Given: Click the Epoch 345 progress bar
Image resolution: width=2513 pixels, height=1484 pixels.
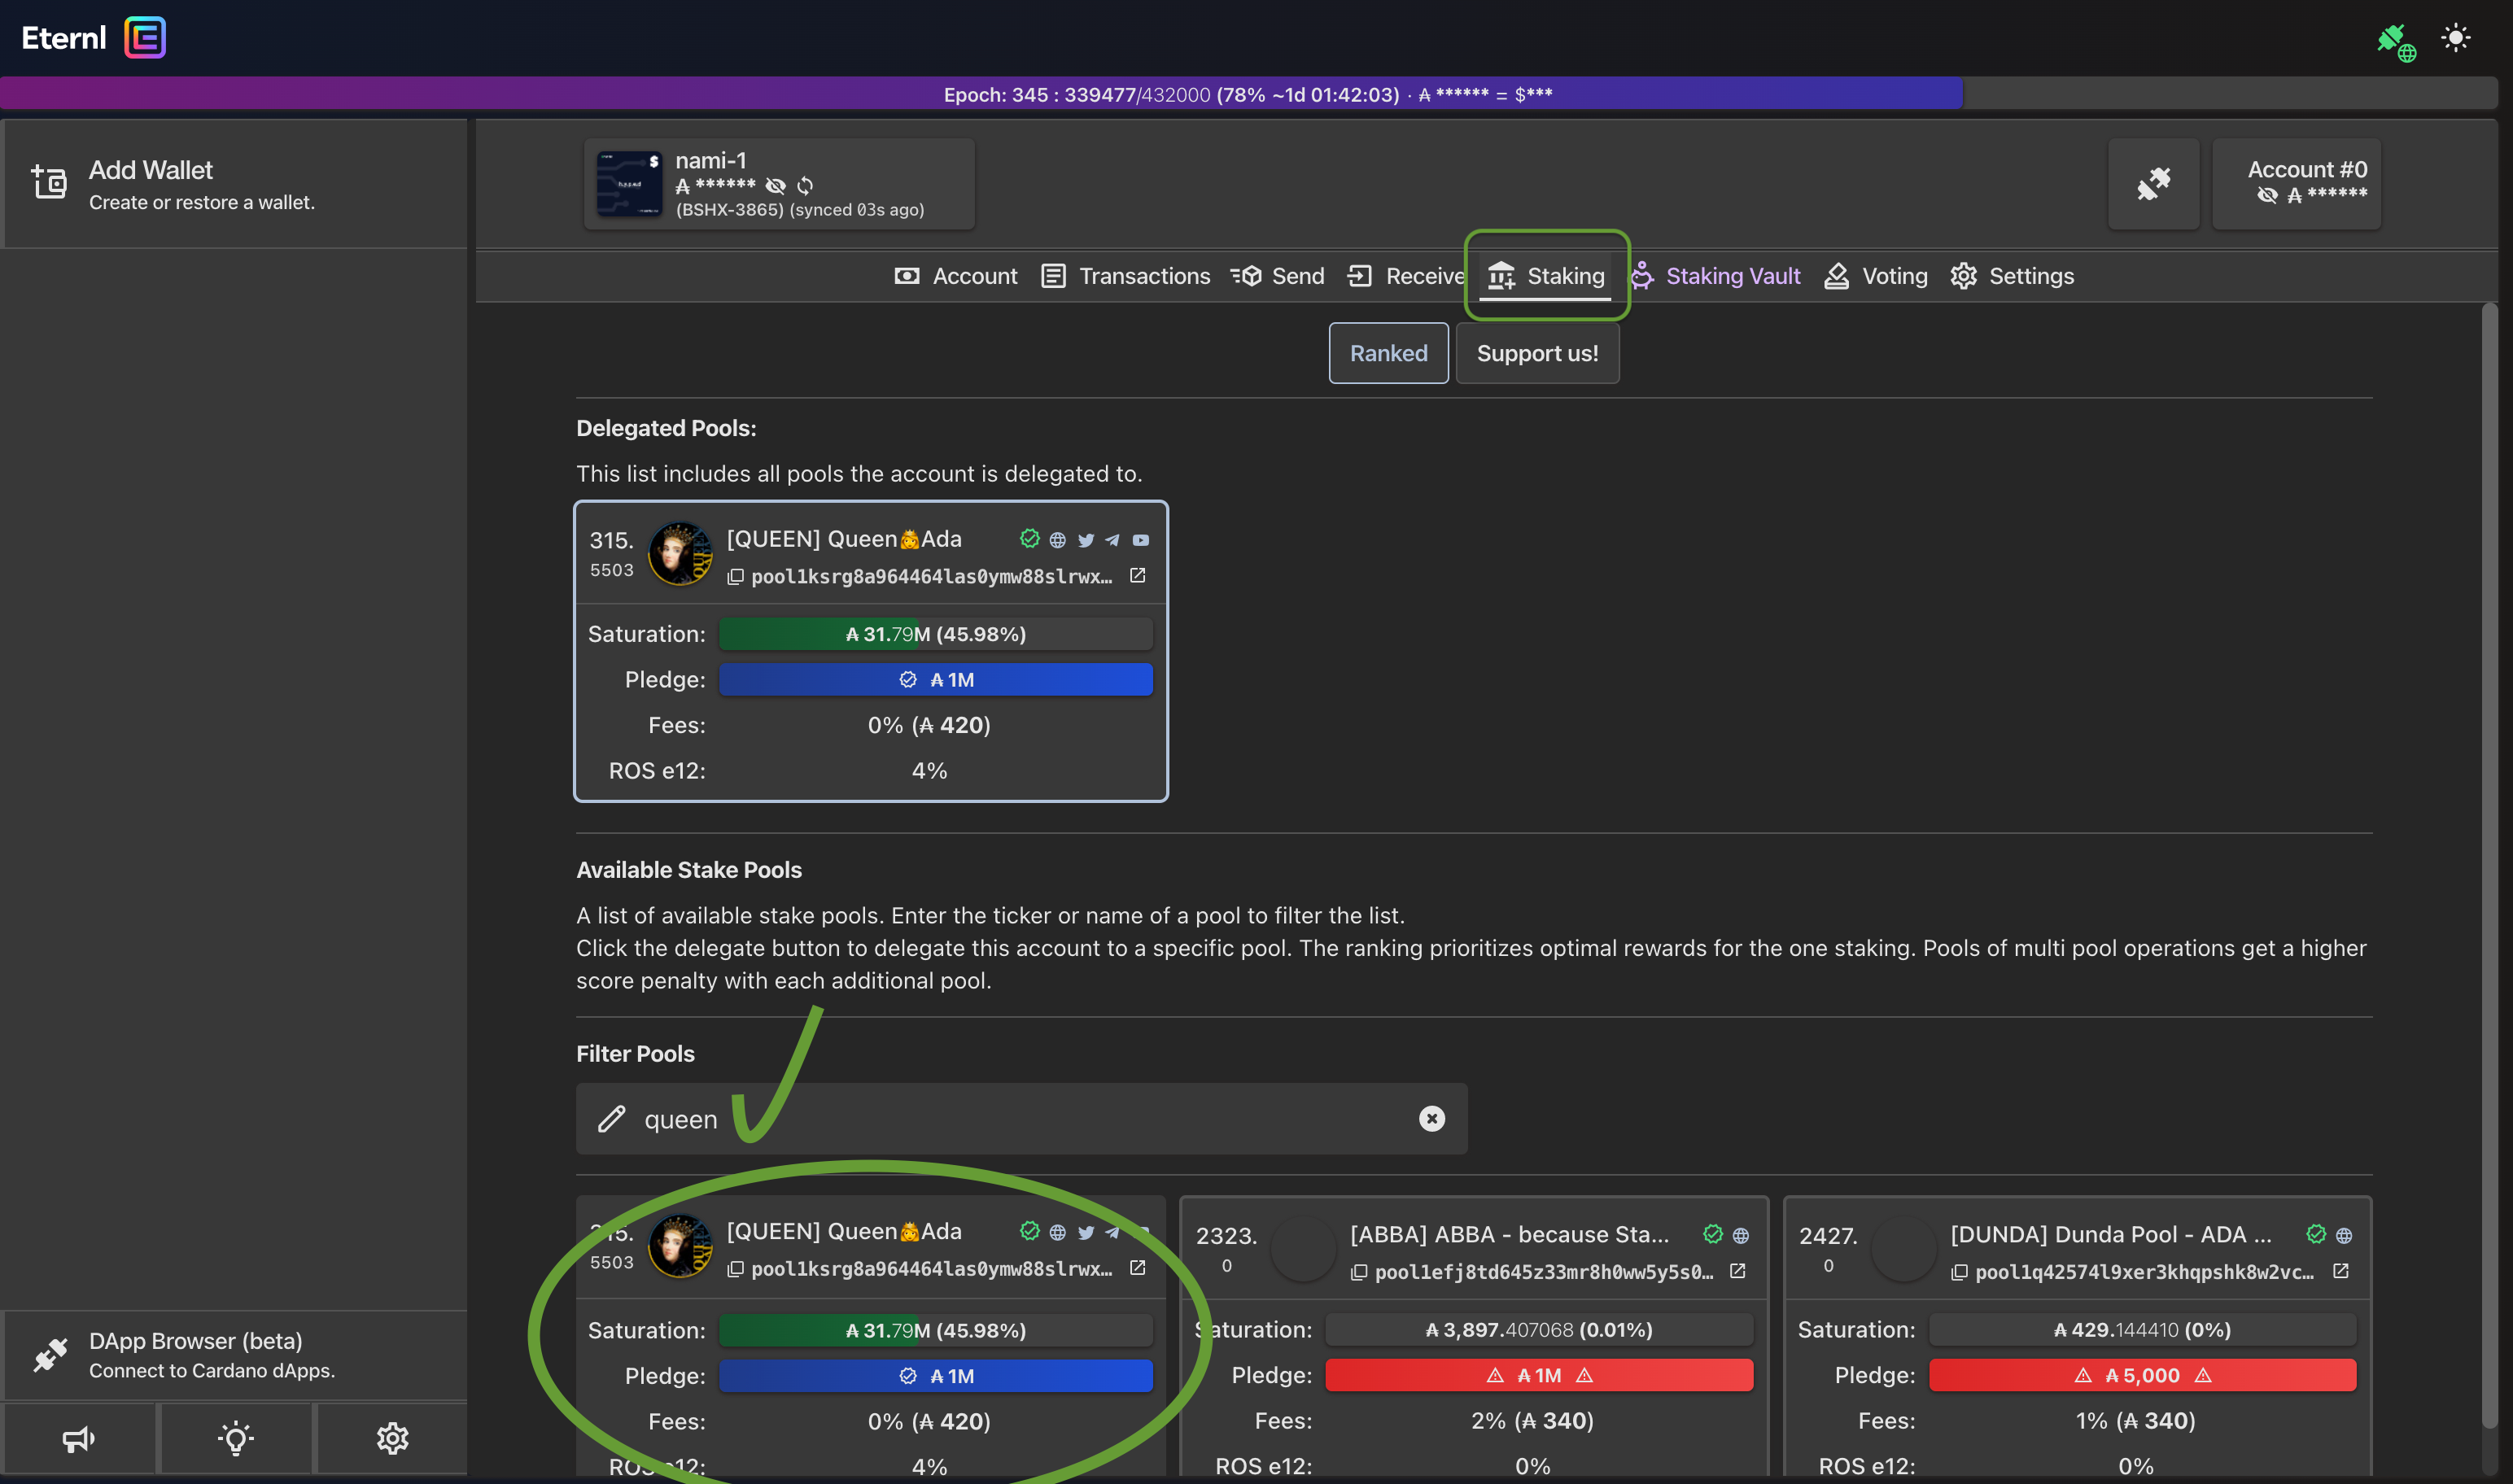Looking at the screenshot, I should pos(1248,94).
